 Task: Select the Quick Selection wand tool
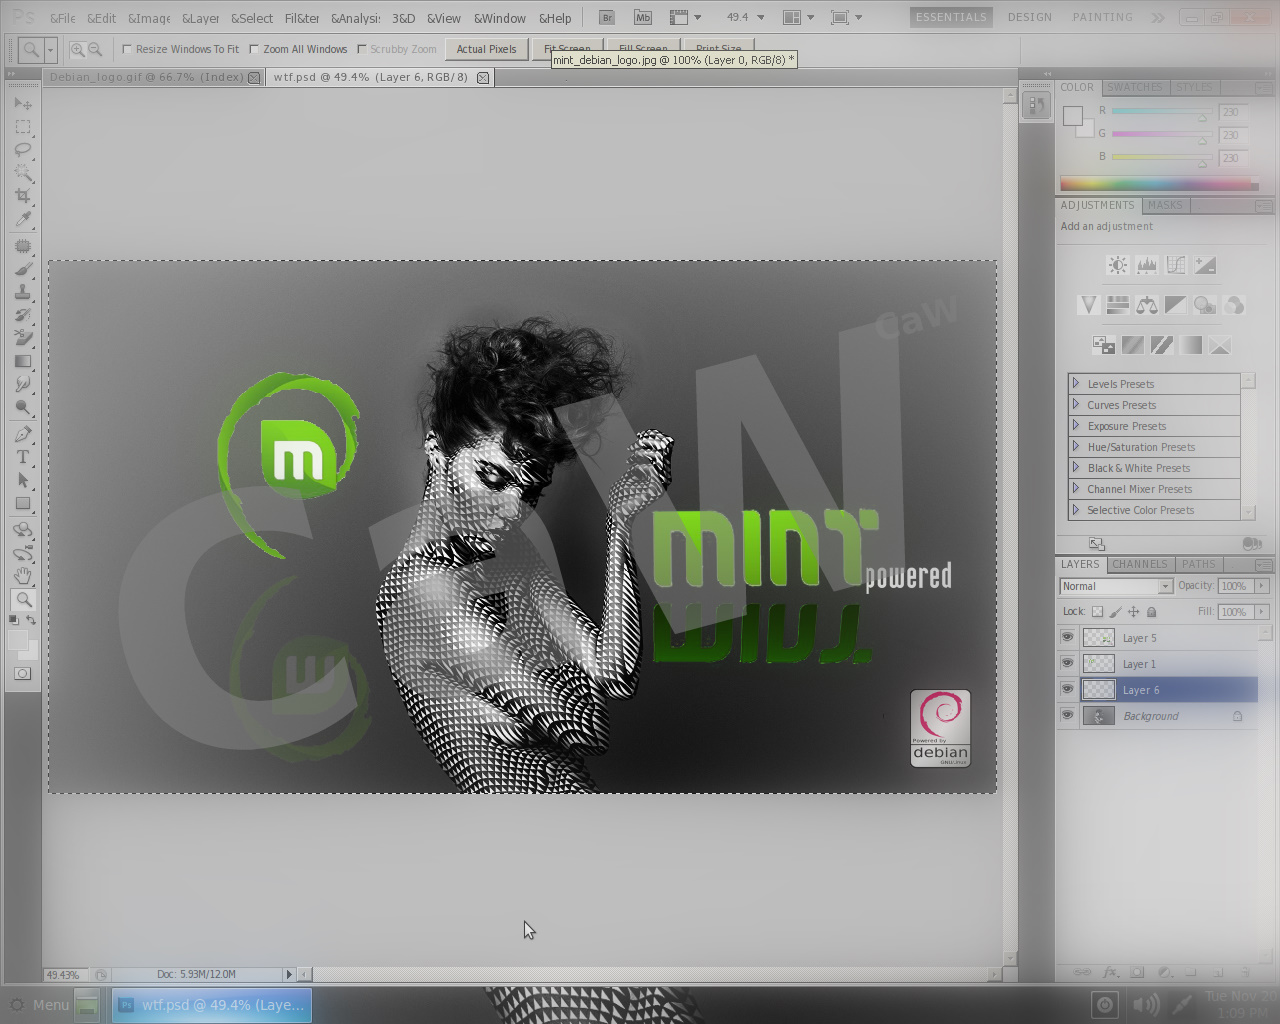pyautogui.click(x=23, y=173)
